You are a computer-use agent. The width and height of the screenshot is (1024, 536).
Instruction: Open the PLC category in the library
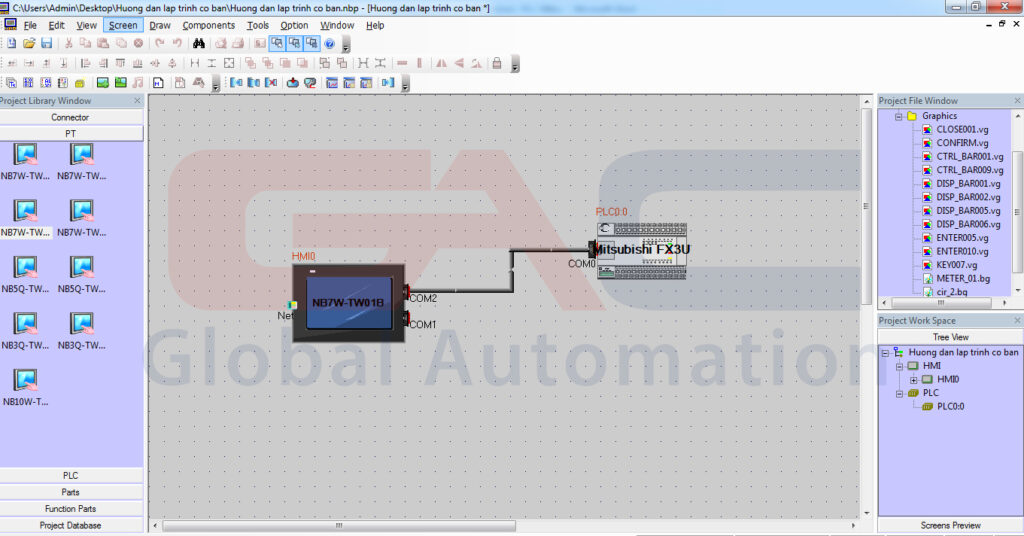pos(71,475)
